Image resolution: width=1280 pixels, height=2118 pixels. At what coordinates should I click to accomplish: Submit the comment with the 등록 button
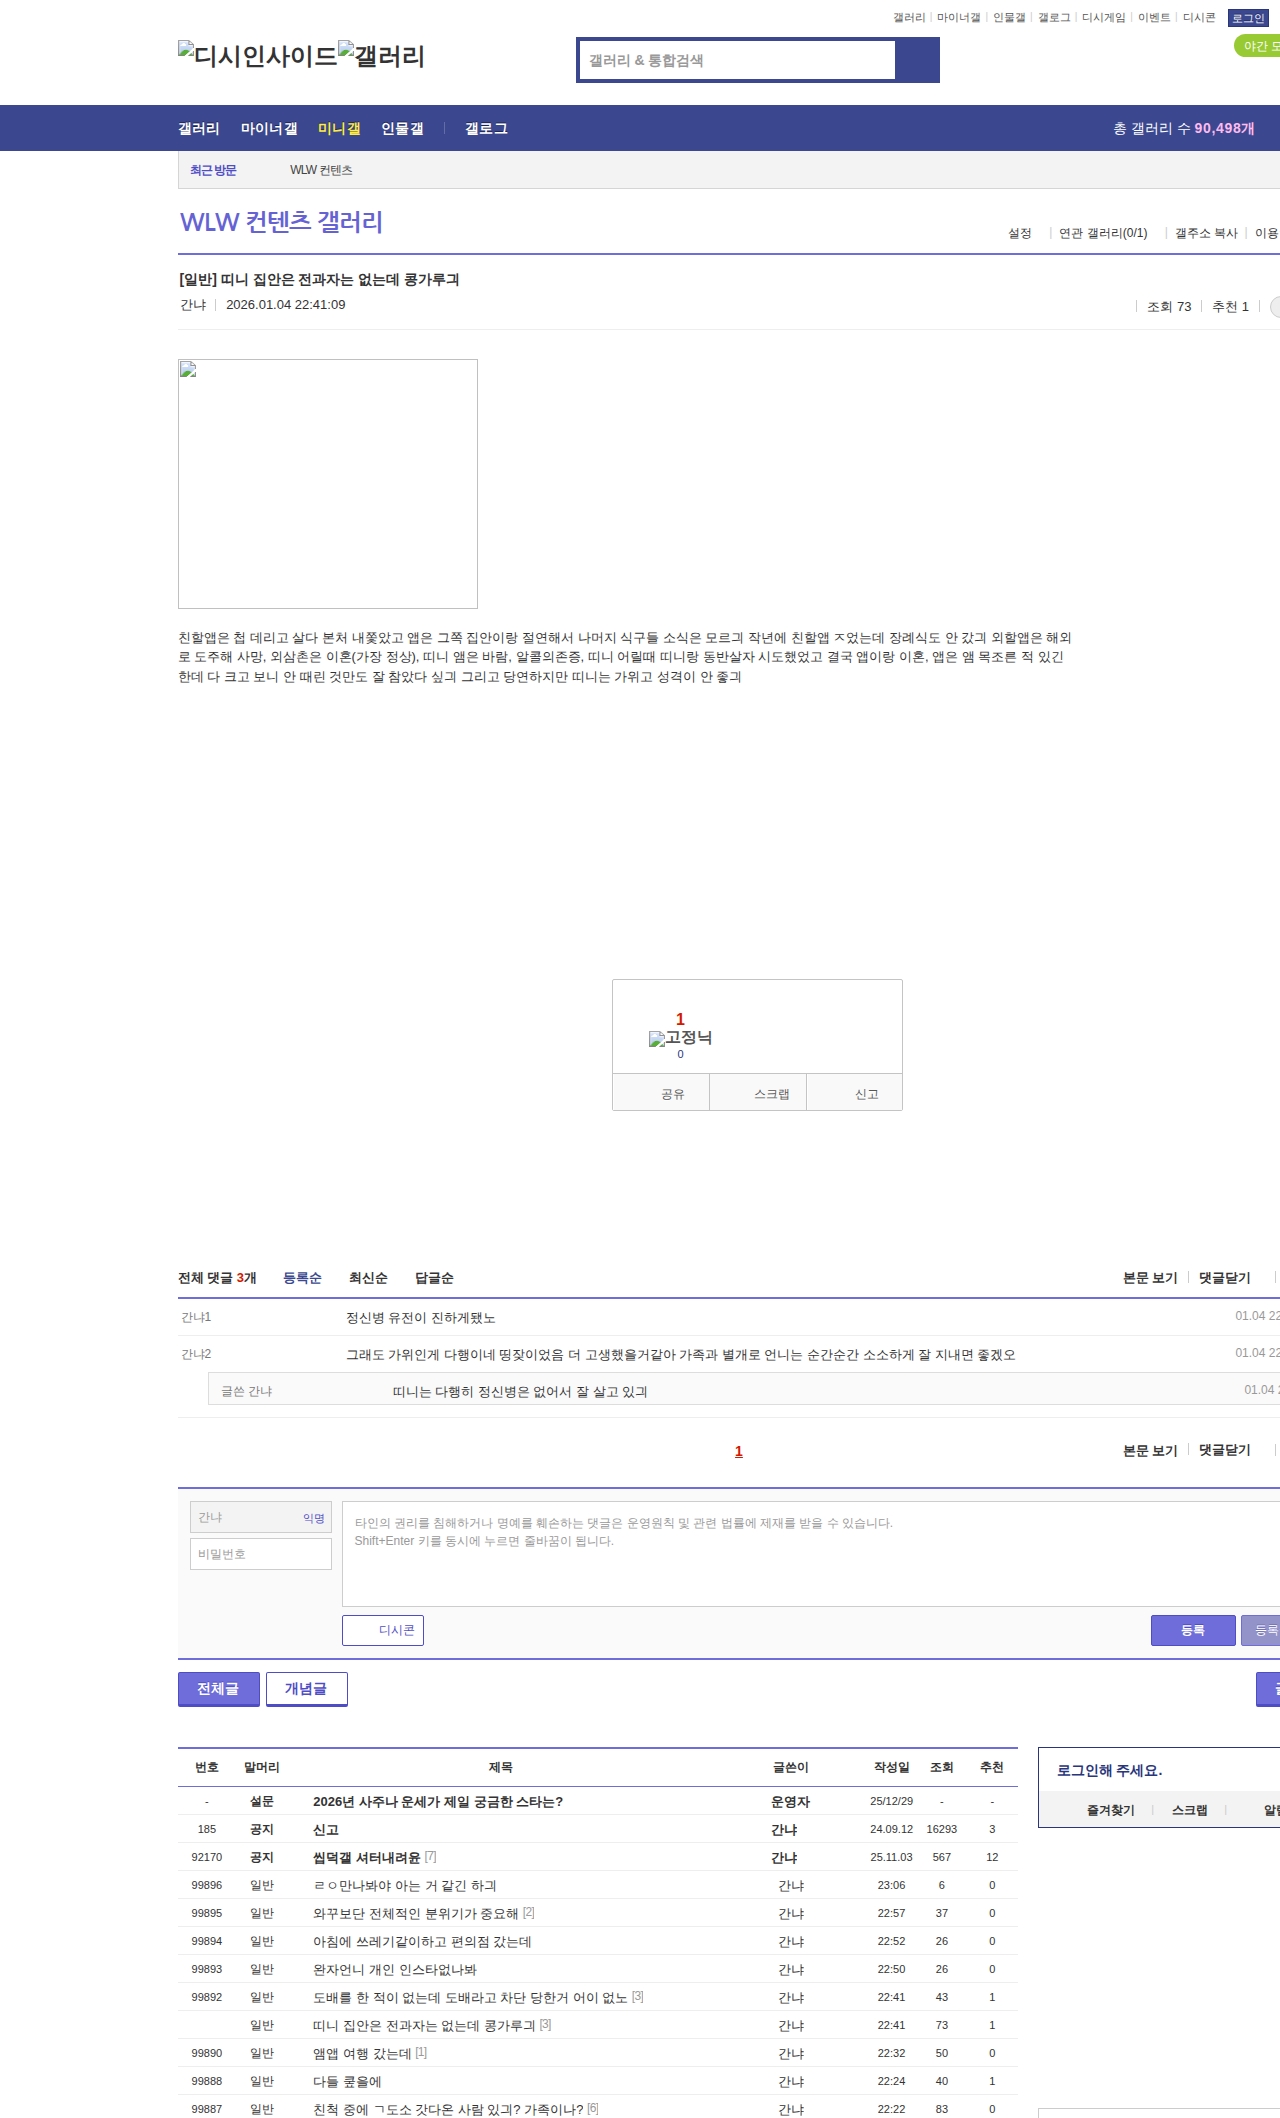tap(1192, 1630)
